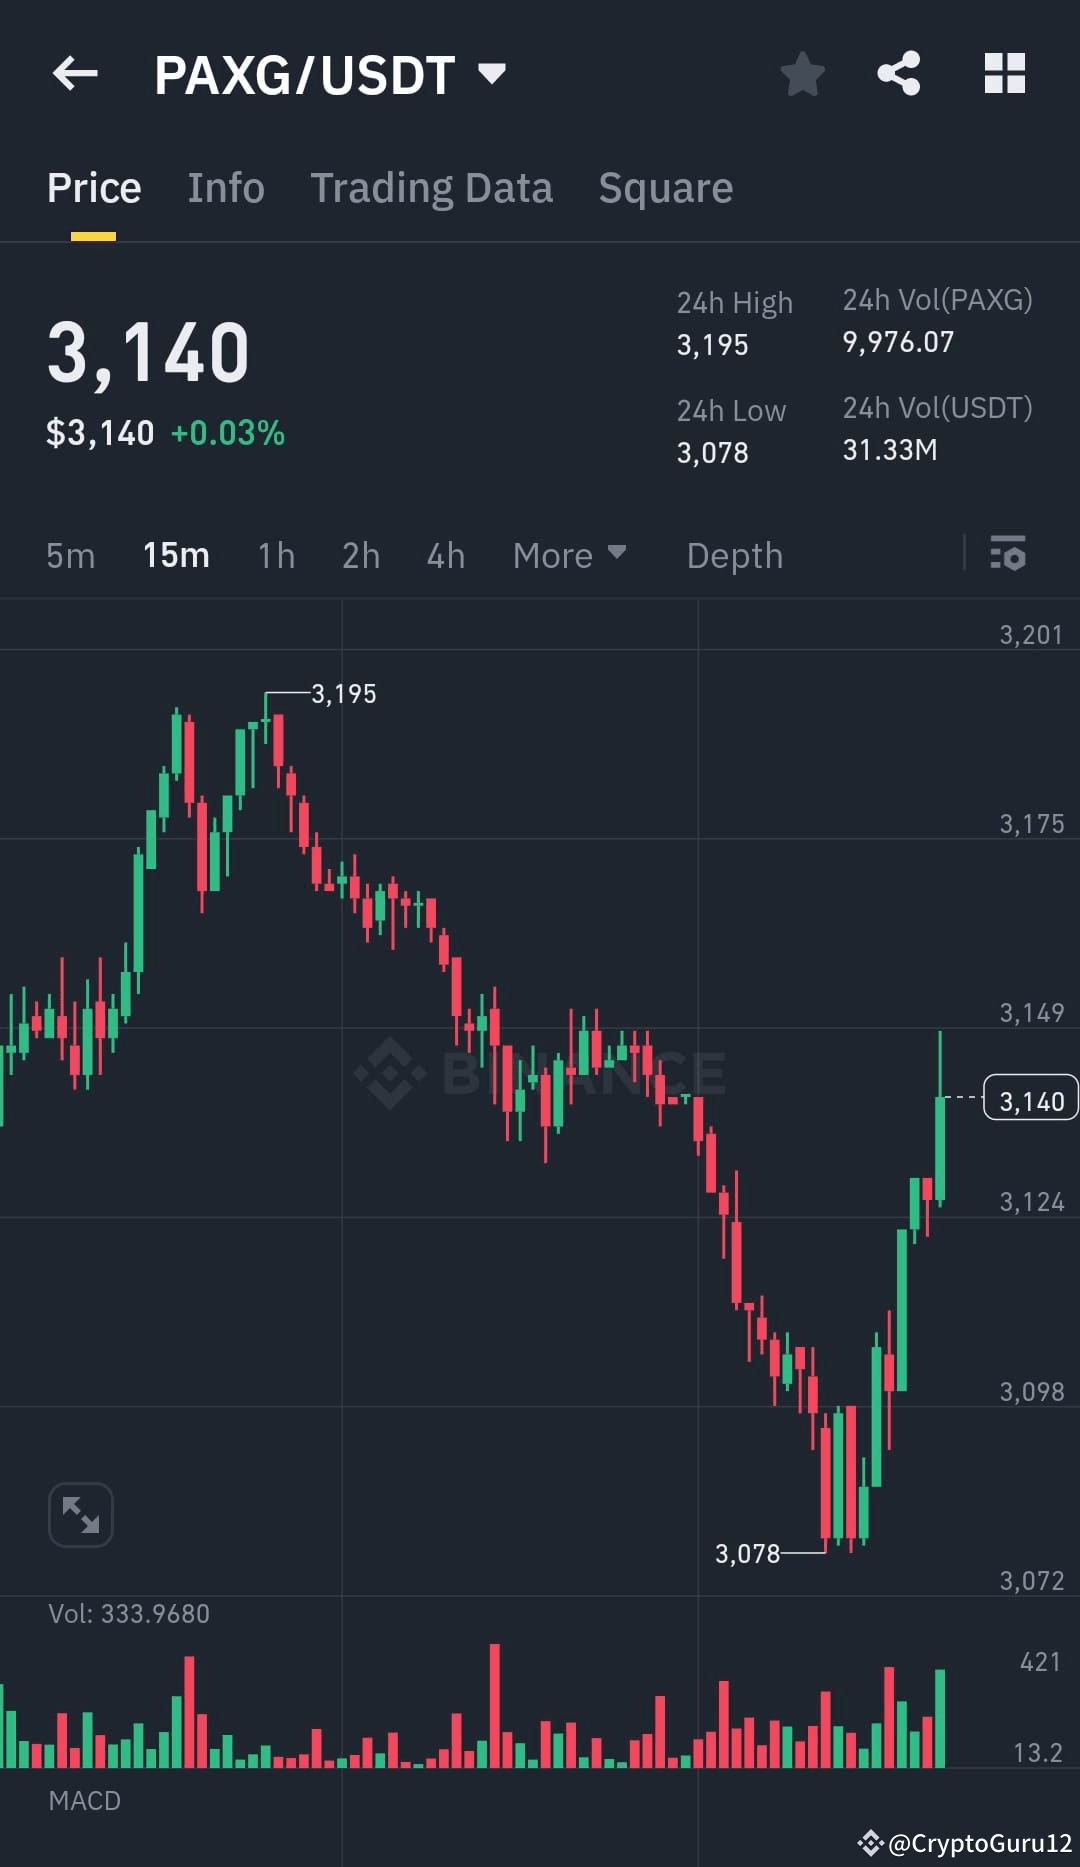Switch to the Trading Data tab
1080x1867 pixels.
click(x=432, y=188)
